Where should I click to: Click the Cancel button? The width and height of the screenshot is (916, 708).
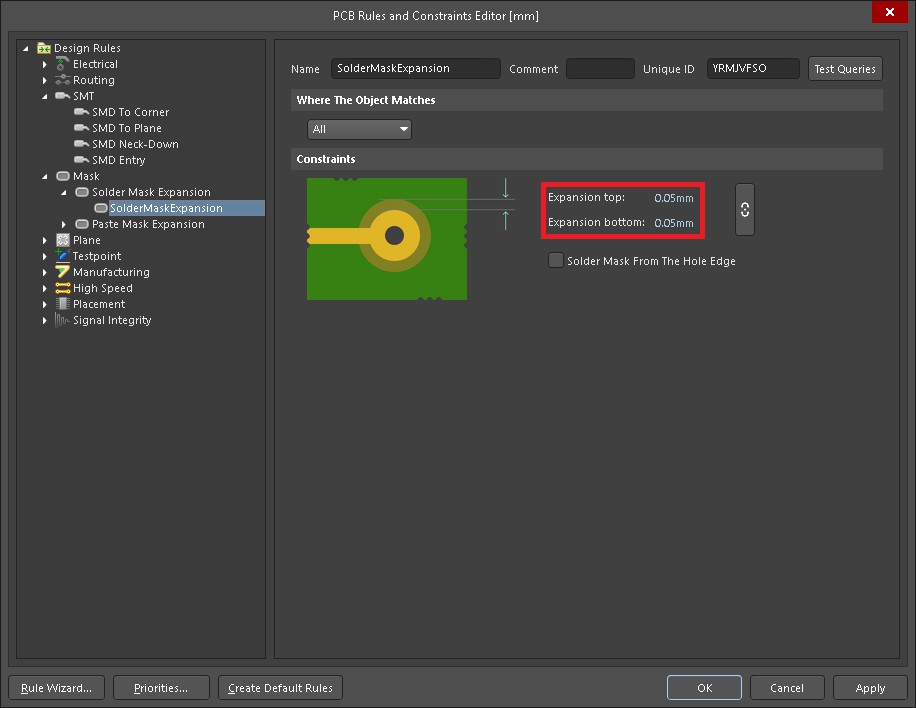pyautogui.click(x=787, y=688)
